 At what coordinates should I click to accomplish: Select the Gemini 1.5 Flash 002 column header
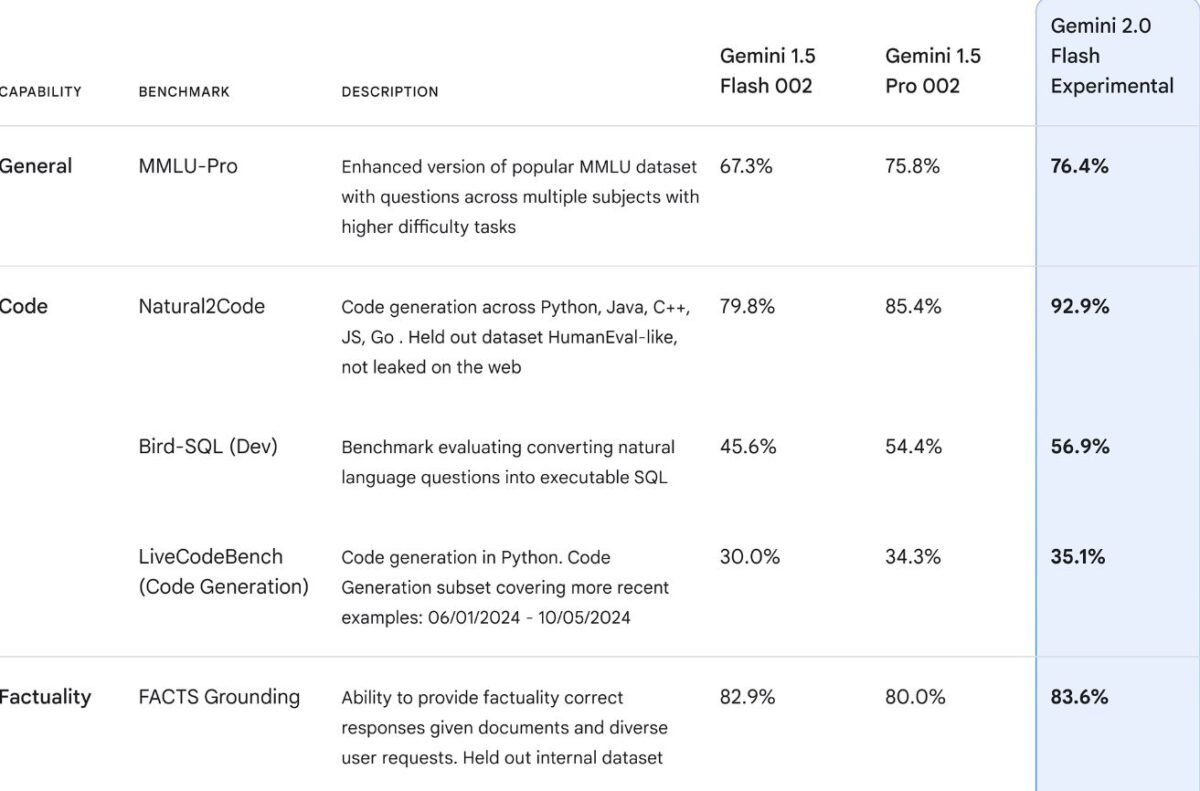[767, 71]
